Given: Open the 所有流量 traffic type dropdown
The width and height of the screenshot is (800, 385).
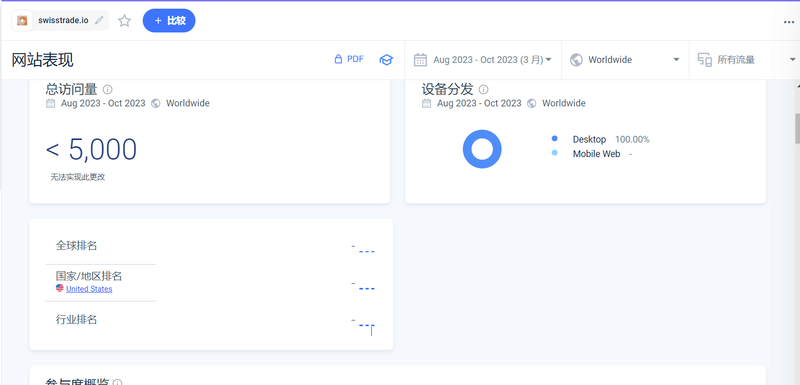Looking at the screenshot, I should pyautogui.click(x=744, y=60).
